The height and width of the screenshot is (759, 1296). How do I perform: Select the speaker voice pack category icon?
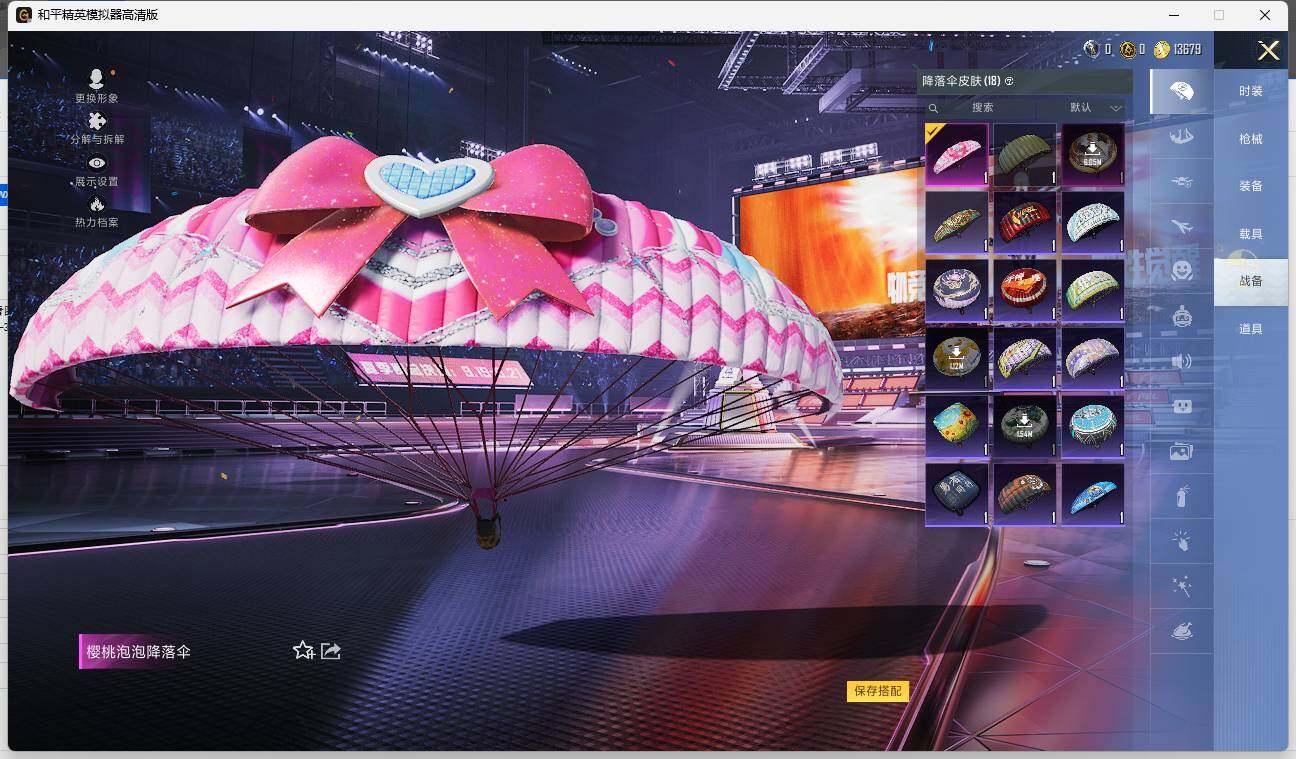[1181, 361]
